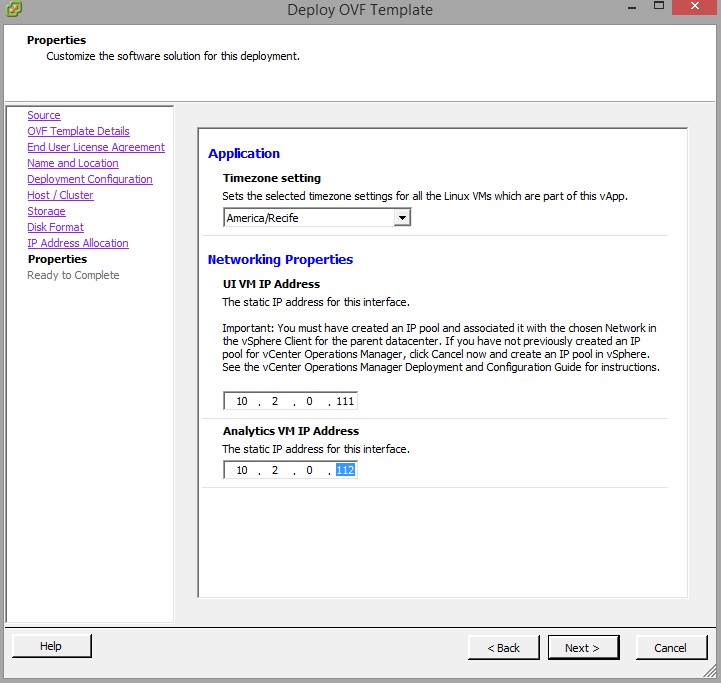This screenshot has width=721, height=683.
Task: Go to the Source step link
Action: click(44, 116)
